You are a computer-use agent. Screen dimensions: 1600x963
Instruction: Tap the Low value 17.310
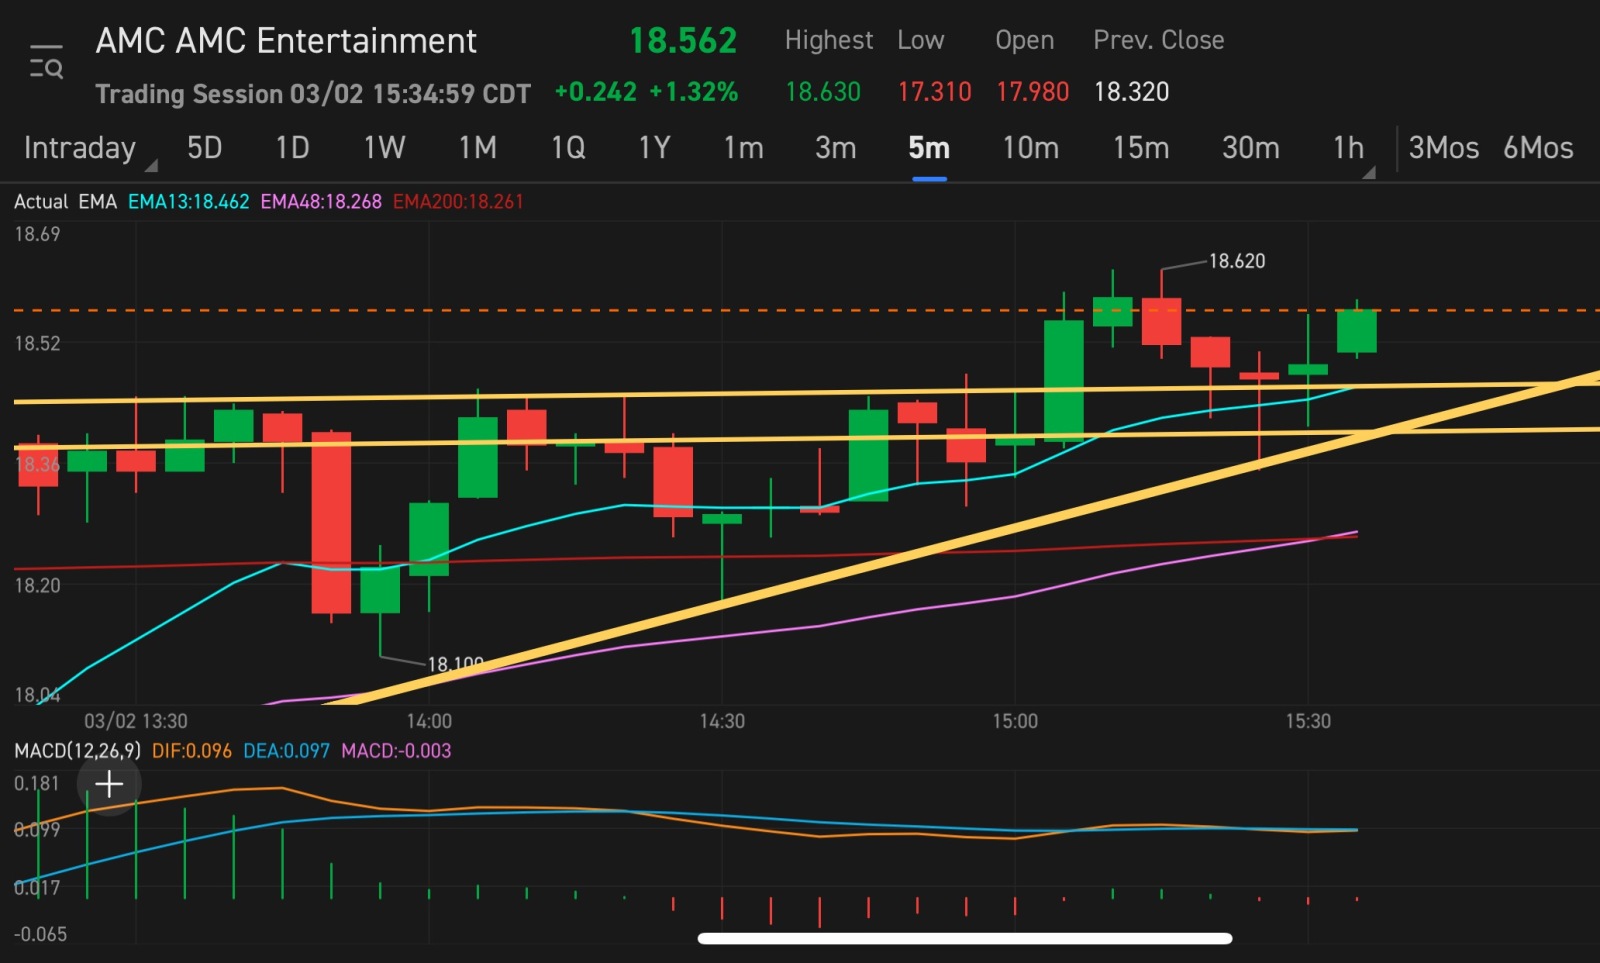[x=934, y=92]
